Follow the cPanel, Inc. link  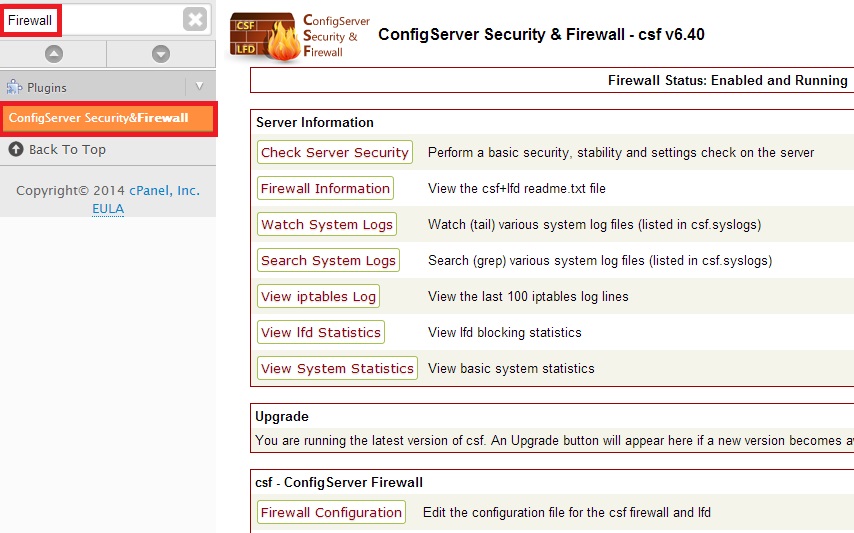(x=164, y=190)
